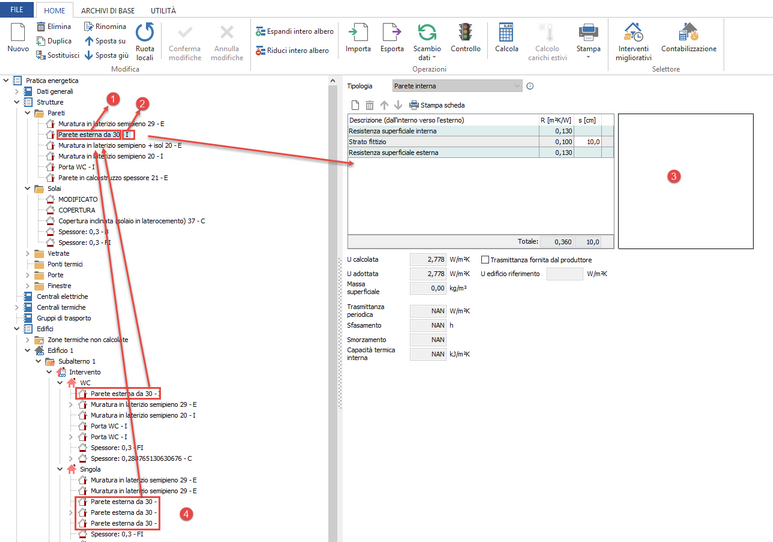Click the Esporta icon

point(392,33)
